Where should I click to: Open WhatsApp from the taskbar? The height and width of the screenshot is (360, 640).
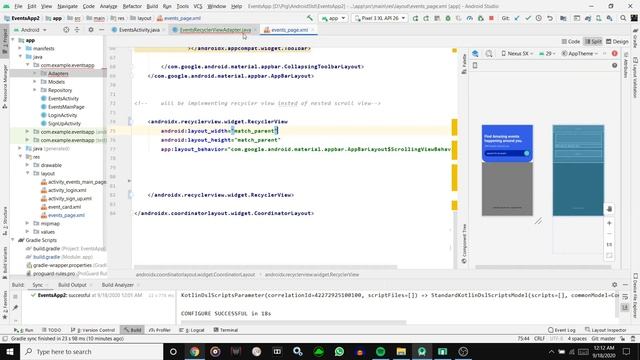(339, 351)
